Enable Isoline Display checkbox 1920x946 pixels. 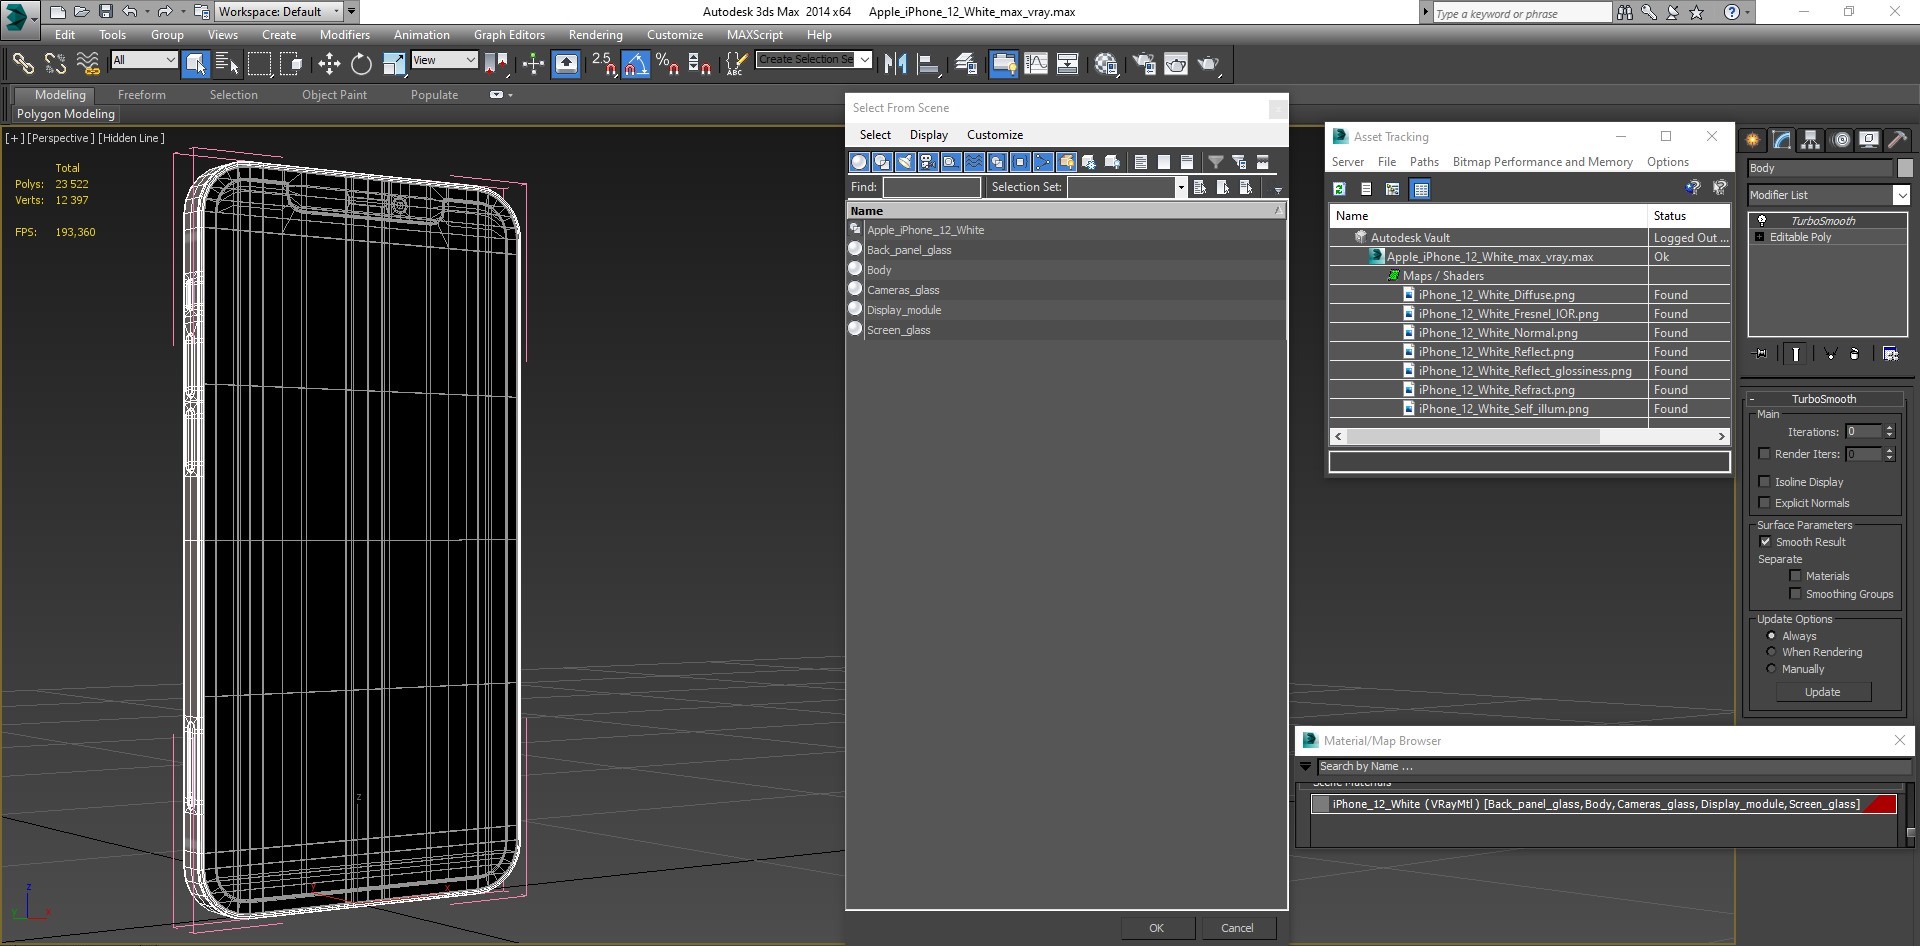[1765, 482]
